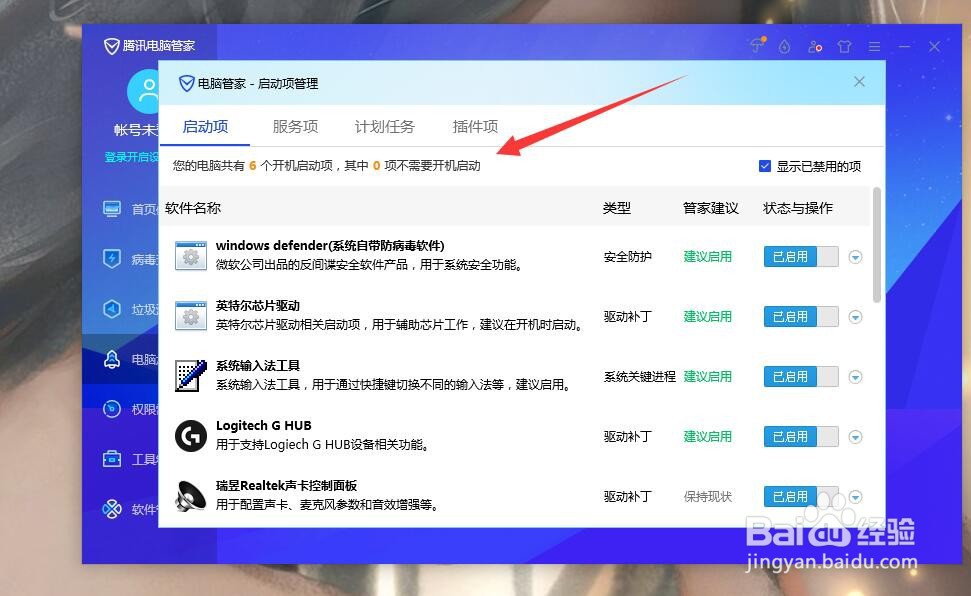Disable 英特尔芯片驱动 startup toggle
Viewport: 971px width, 596px height.
point(801,317)
